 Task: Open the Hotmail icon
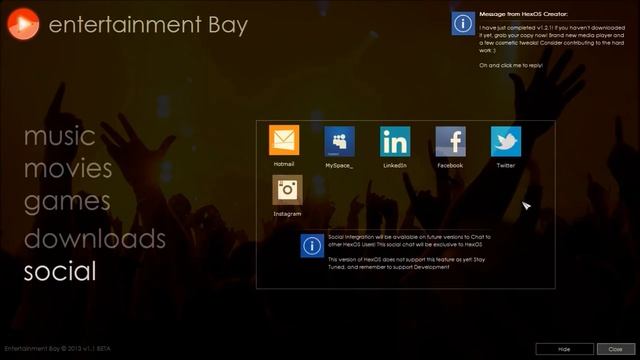284,140
